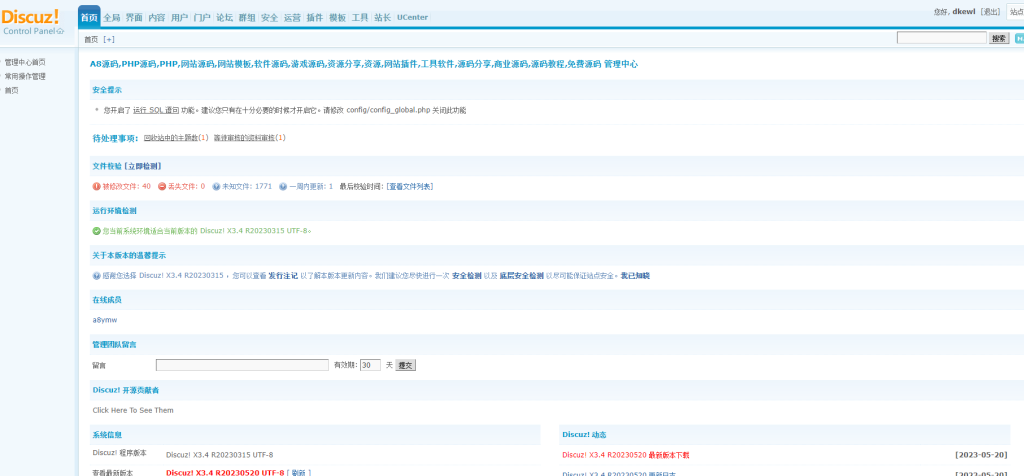
Task: Switch to the 插件 tab
Action: pos(315,18)
